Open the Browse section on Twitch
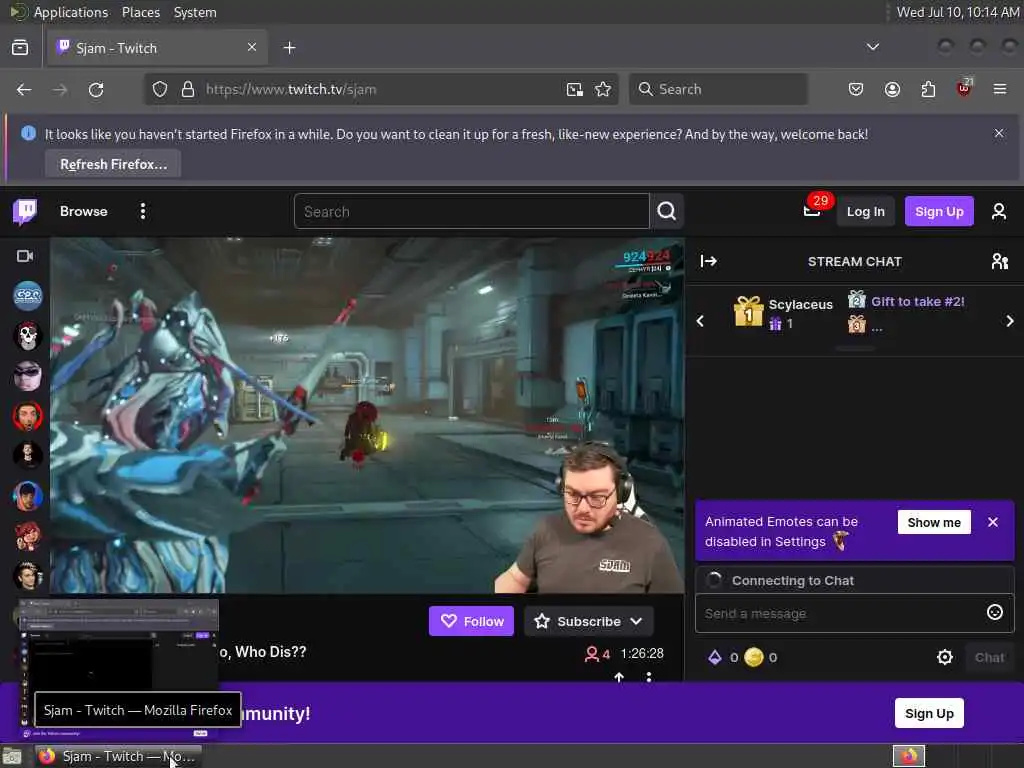The image size is (1024, 768). [x=84, y=211]
